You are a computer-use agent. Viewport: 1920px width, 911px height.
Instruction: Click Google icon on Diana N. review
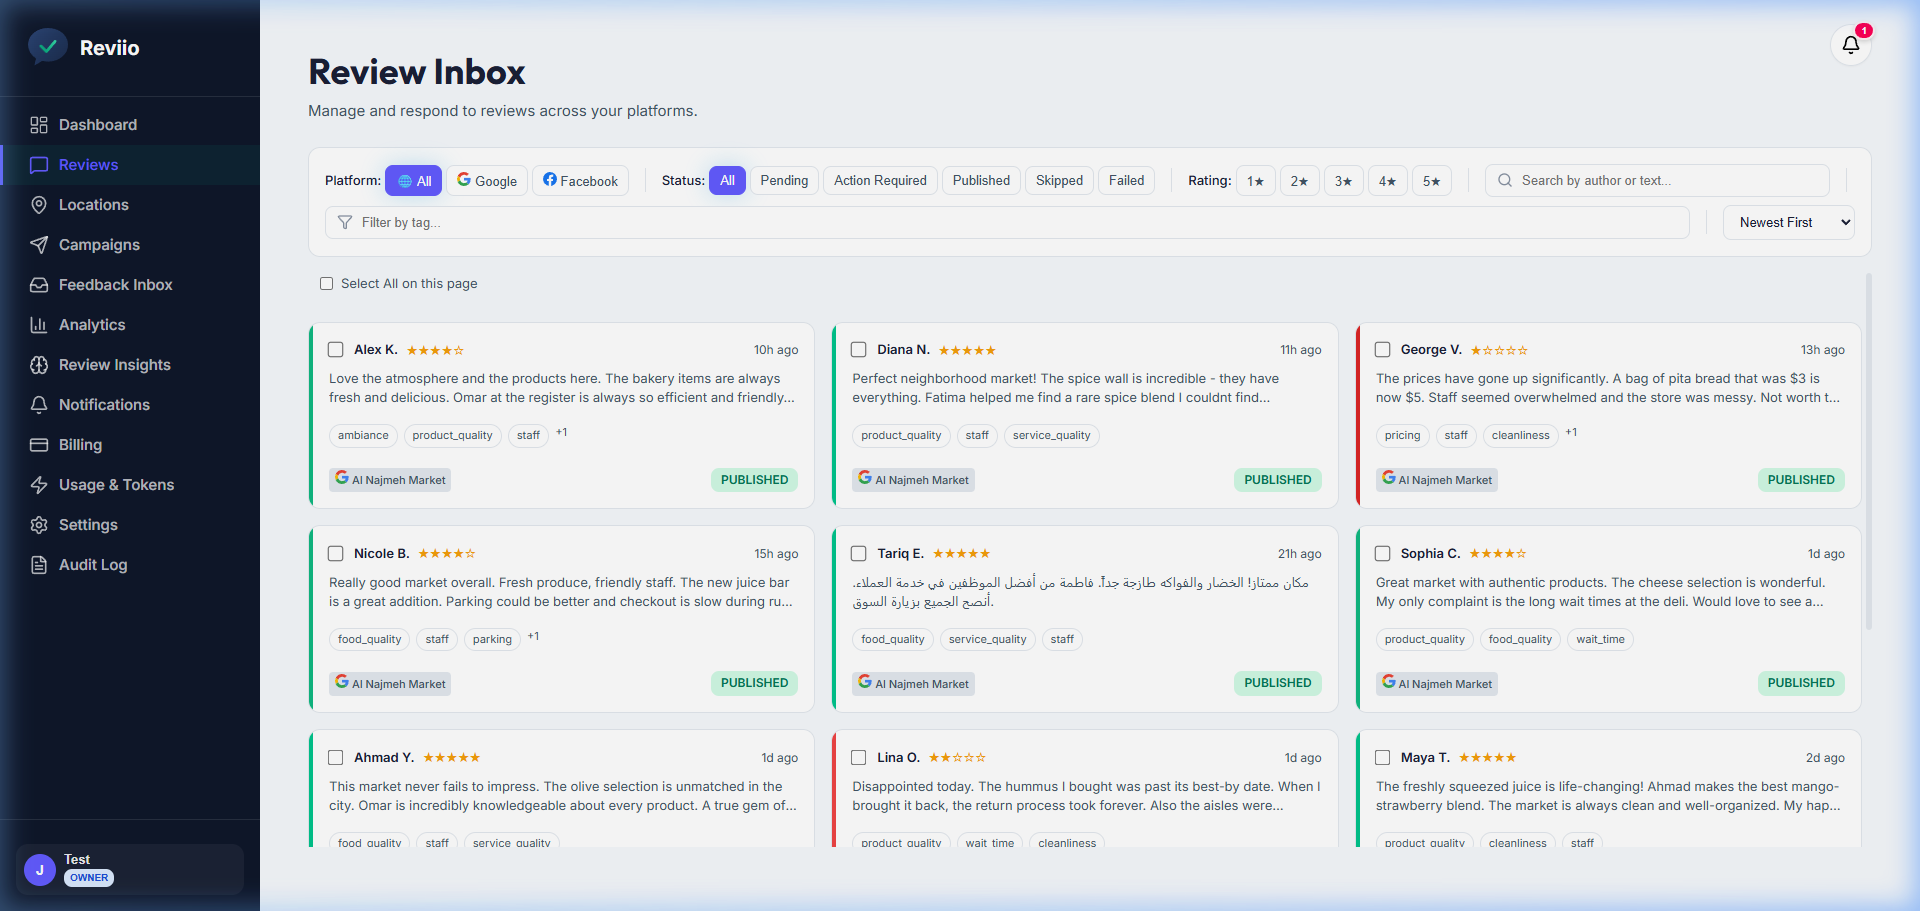point(865,478)
